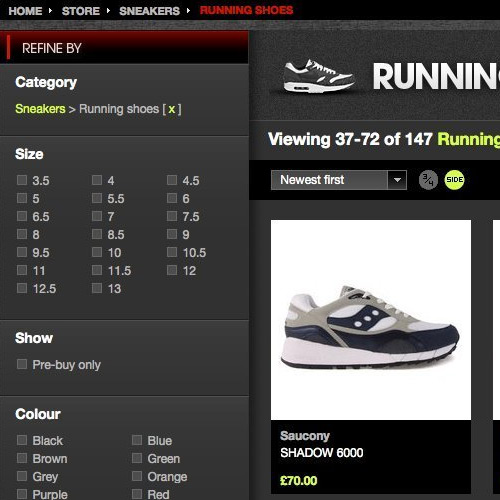The width and height of the screenshot is (500, 500).
Task: Check the Black colour filter
Action: pyautogui.click(x=22, y=440)
